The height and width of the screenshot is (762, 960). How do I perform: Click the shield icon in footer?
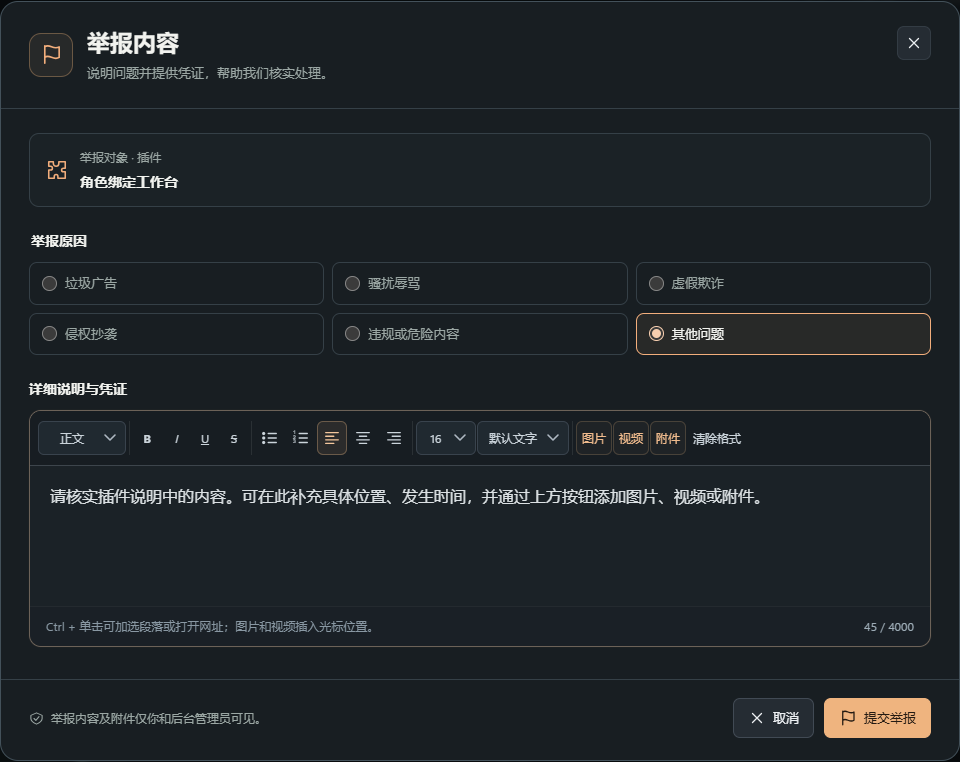(x=36, y=719)
